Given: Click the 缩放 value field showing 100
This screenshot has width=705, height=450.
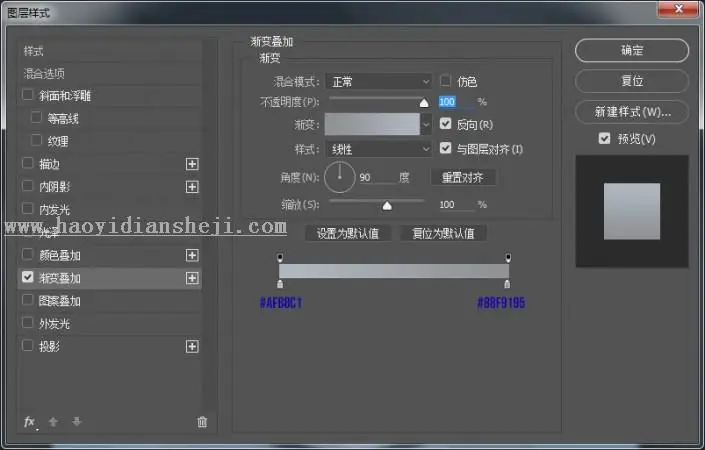Looking at the screenshot, I should pos(455,205).
